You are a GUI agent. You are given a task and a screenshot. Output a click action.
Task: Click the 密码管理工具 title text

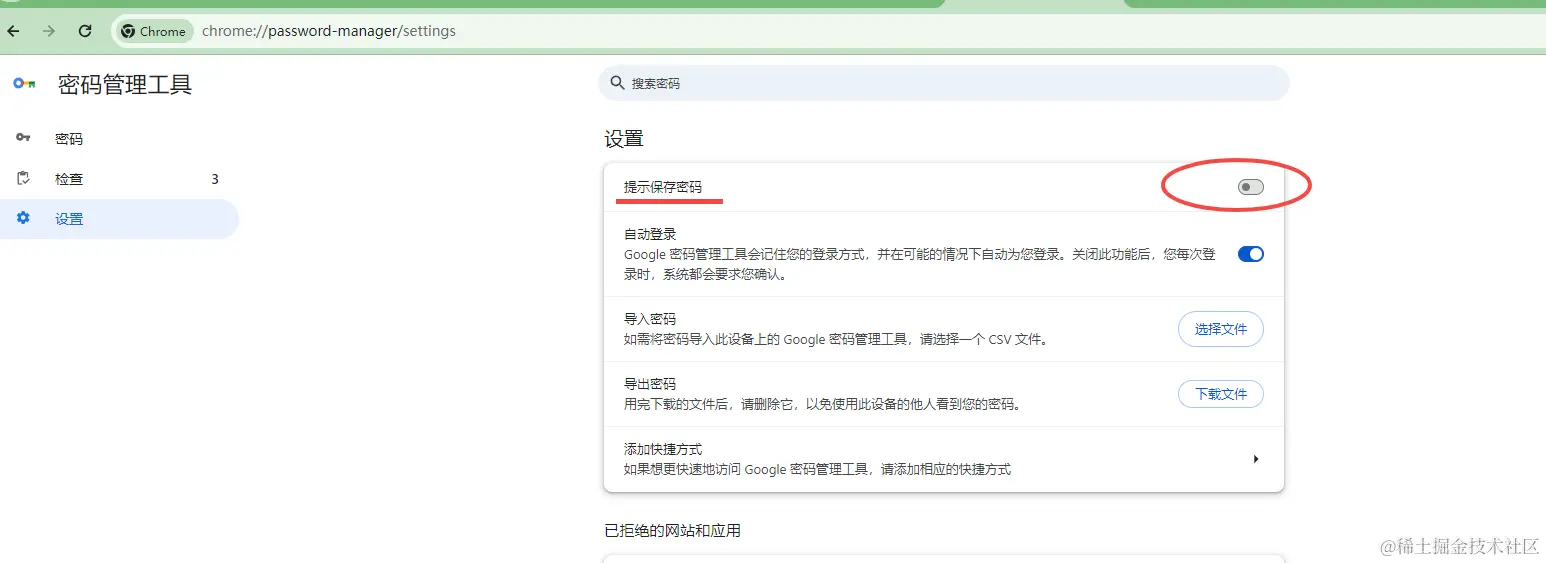click(x=125, y=84)
